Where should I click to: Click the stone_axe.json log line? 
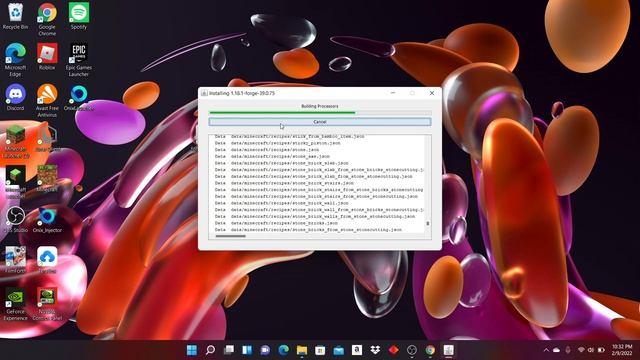point(272,156)
